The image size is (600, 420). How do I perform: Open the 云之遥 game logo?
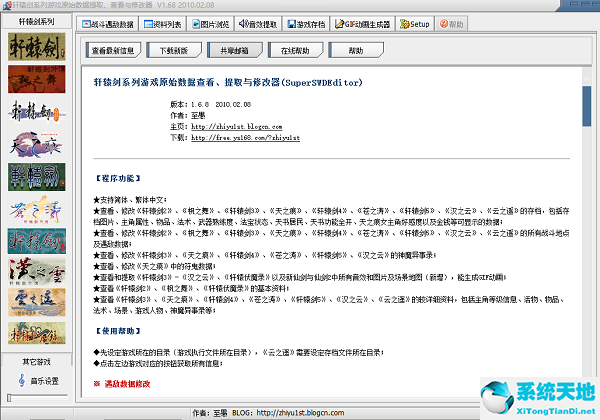(x=37, y=302)
